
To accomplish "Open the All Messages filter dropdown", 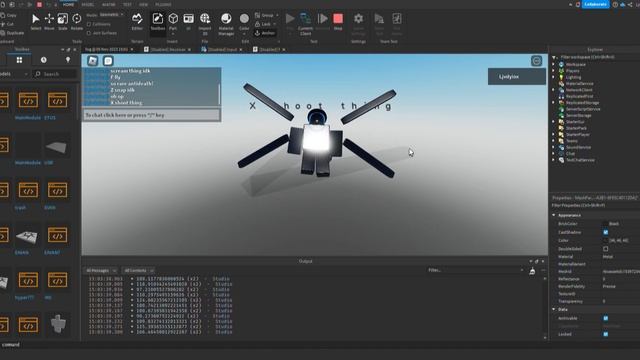I will point(101,271).
